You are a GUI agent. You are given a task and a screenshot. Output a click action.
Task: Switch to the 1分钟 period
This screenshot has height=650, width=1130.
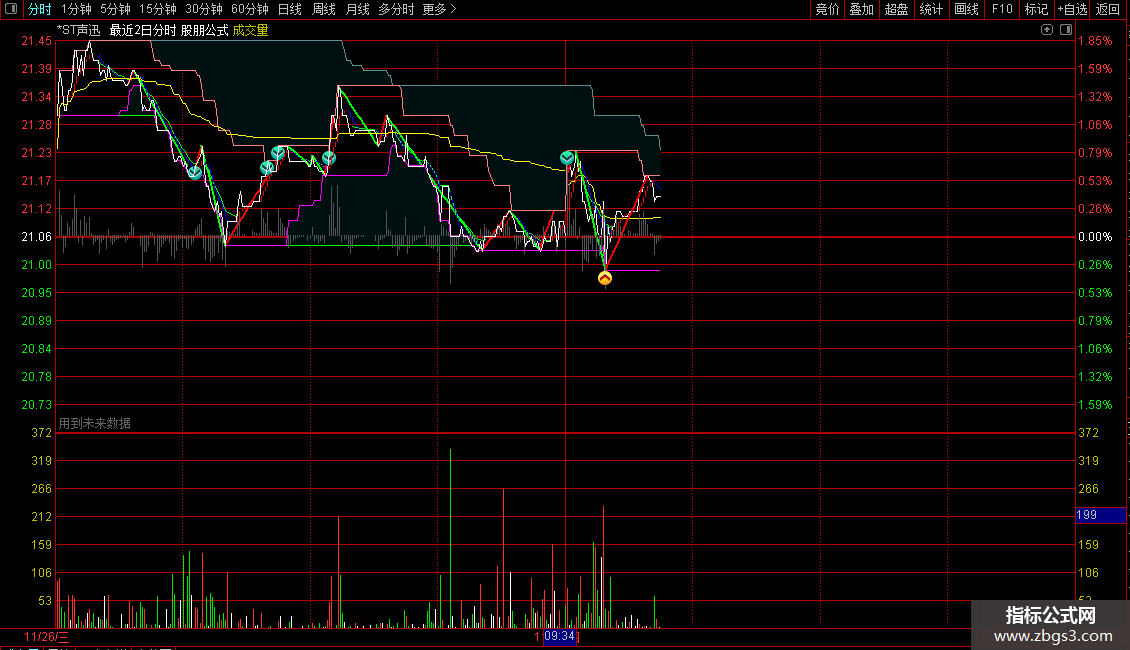(x=76, y=9)
